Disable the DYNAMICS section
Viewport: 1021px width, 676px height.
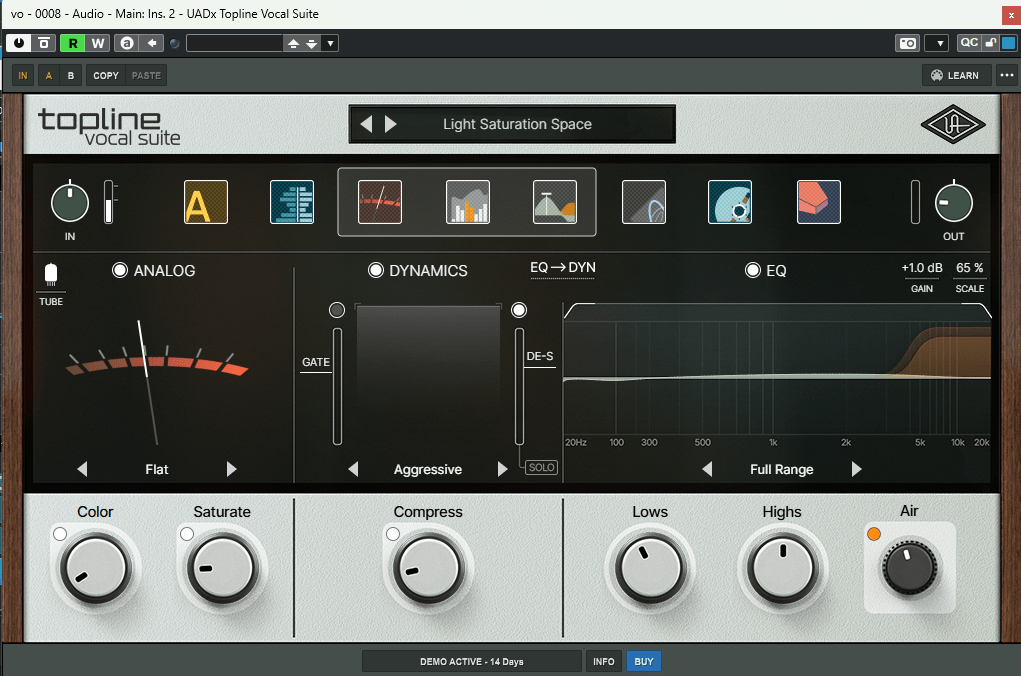(376, 270)
